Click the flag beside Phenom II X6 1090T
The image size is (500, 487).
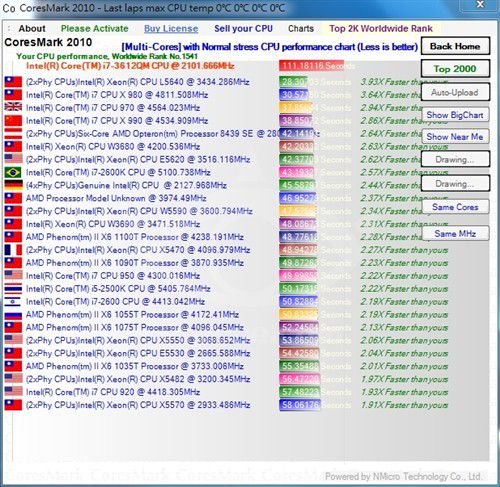pyautogui.click(x=13, y=263)
